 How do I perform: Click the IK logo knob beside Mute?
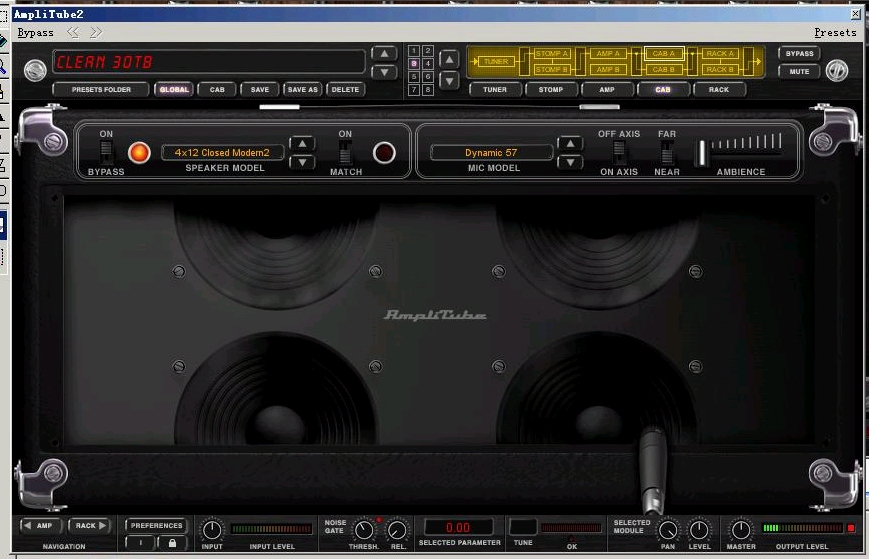pyautogui.click(x=837, y=70)
